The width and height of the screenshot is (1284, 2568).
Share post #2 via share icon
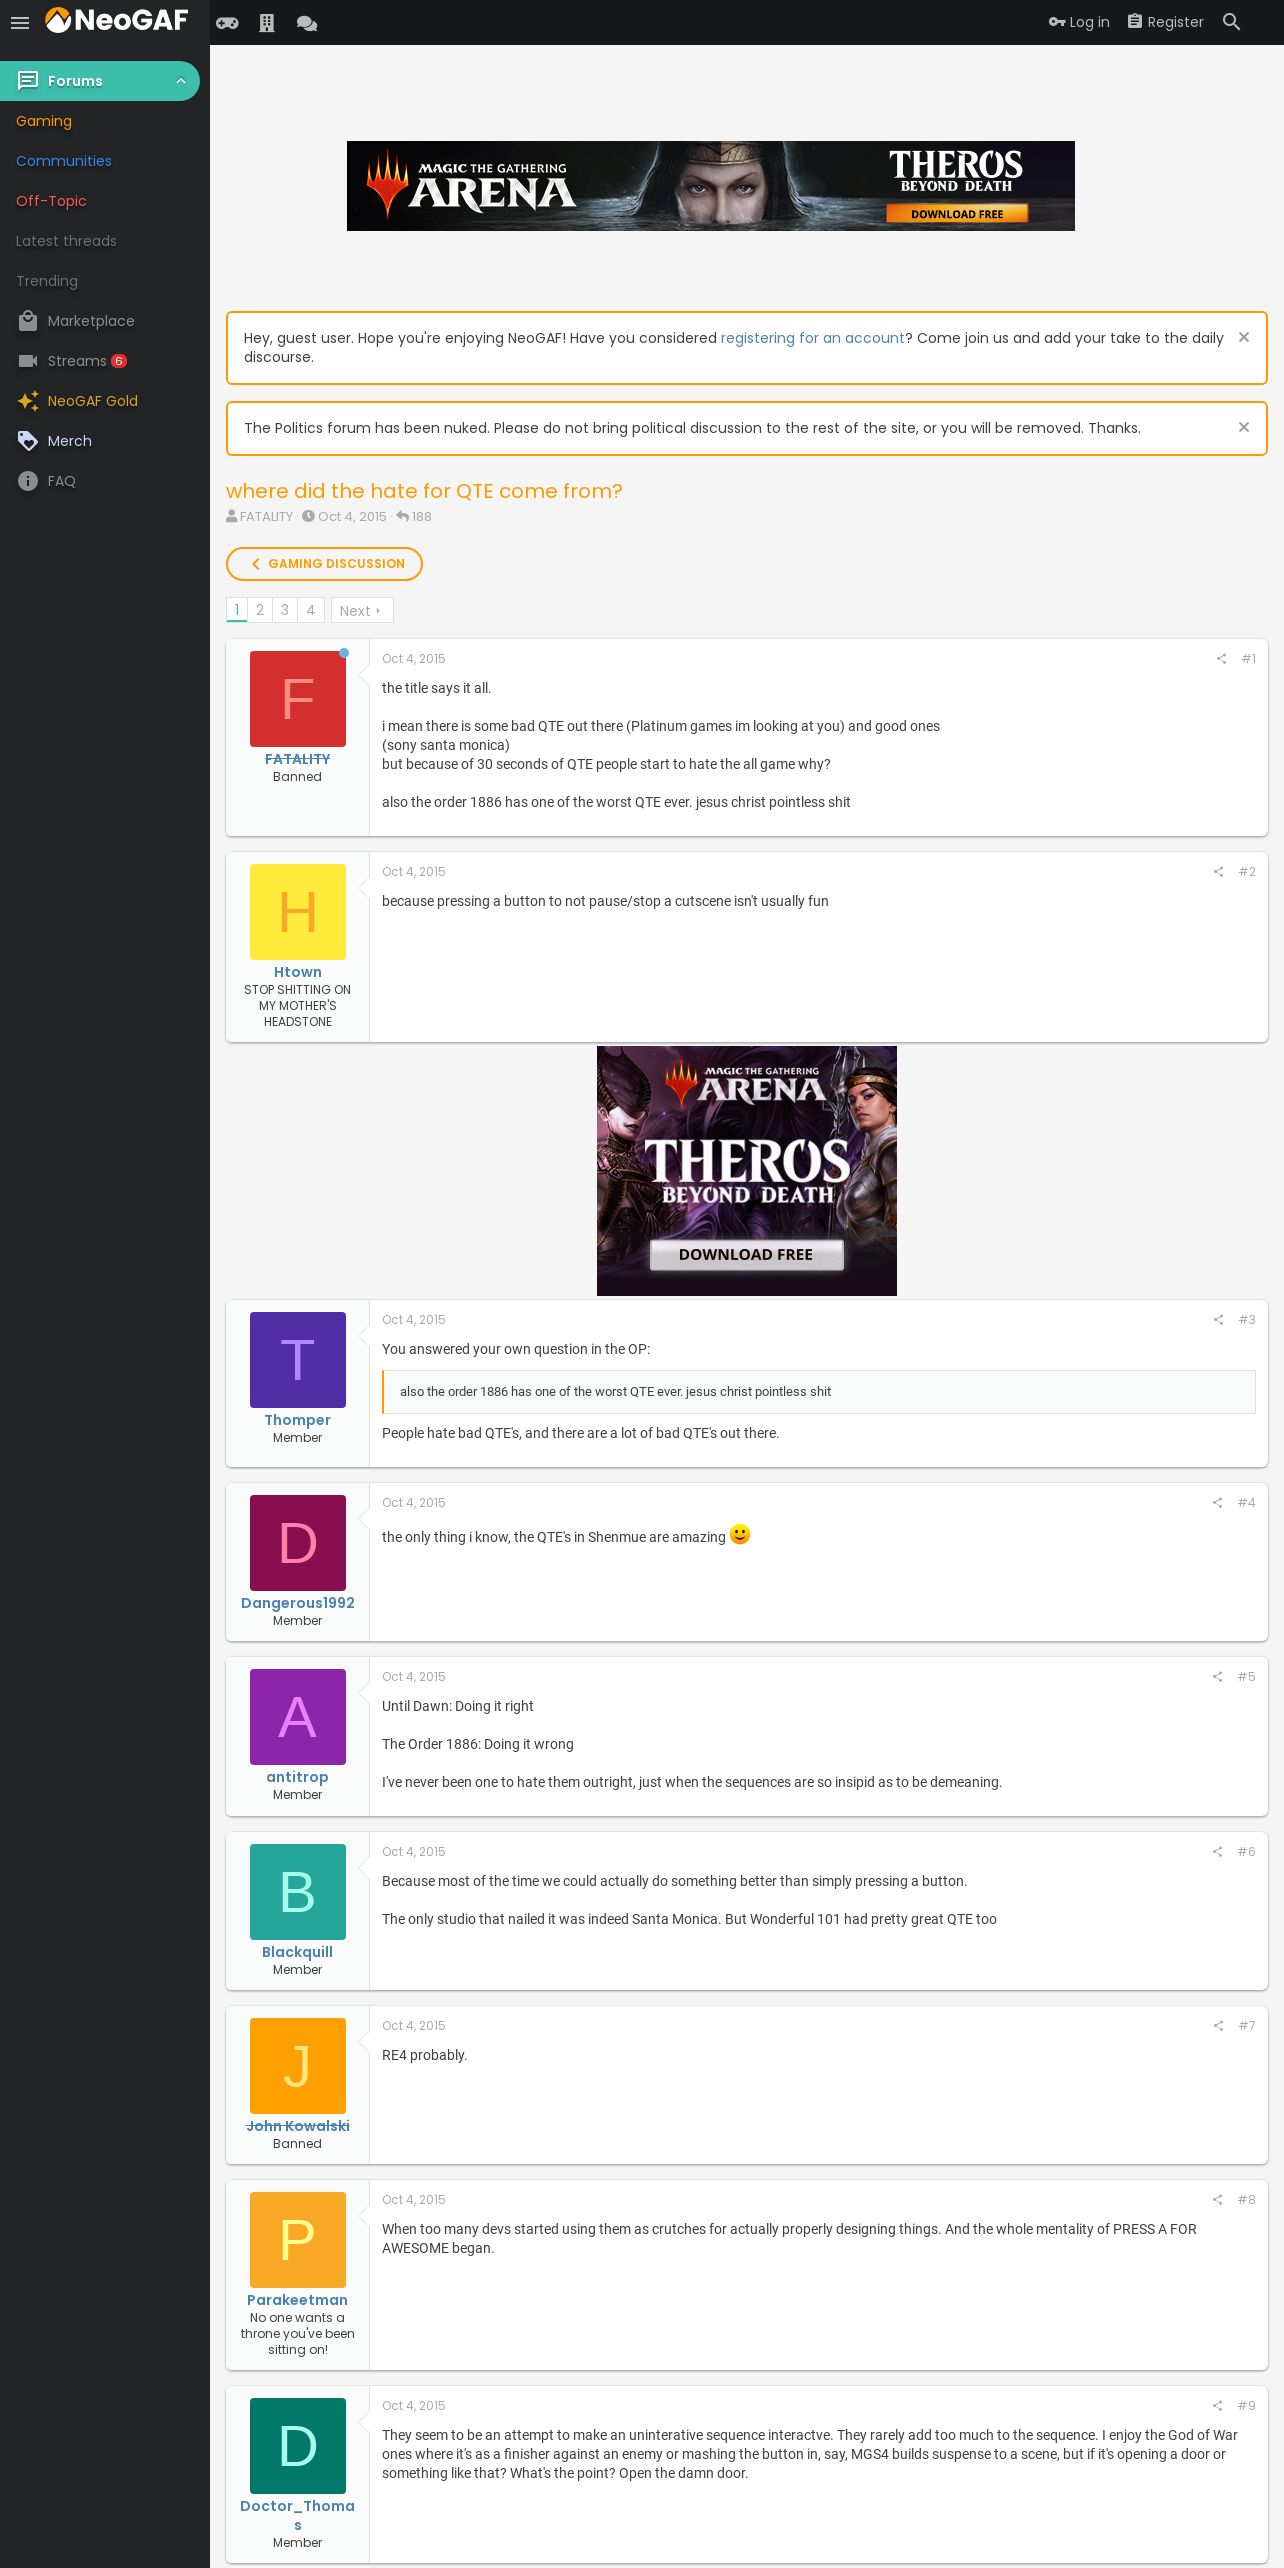[1218, 872]
